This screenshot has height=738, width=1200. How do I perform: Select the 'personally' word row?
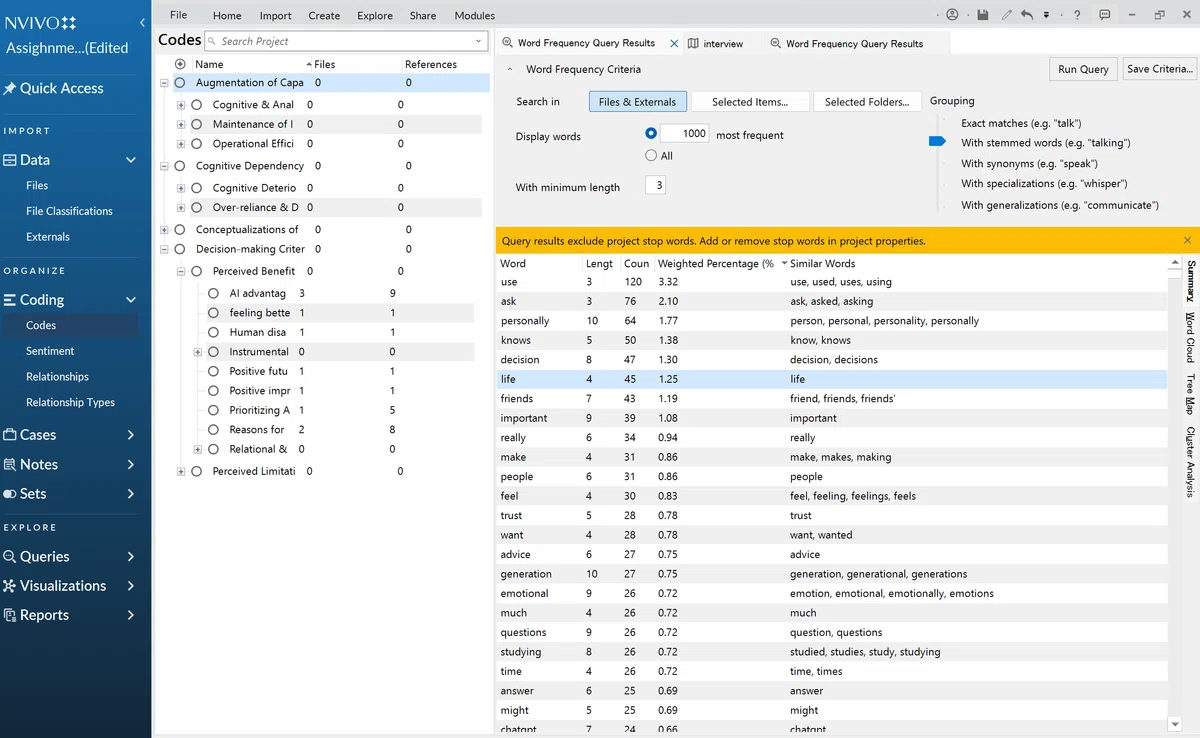(x=831, y=321)
